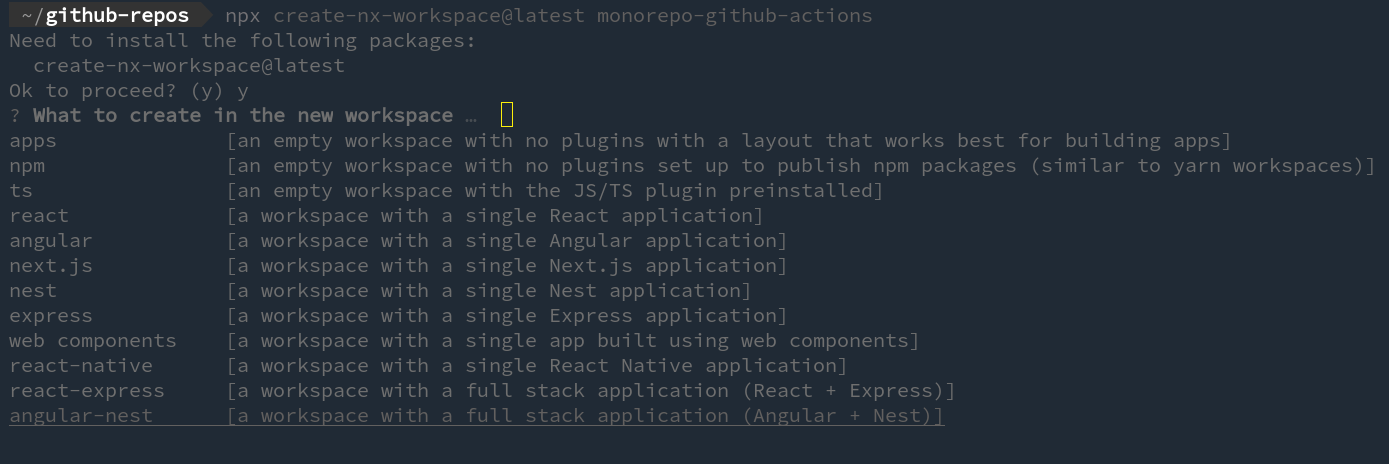The width and height of the screenshot is (1389, 464).
Task: Click the npx create-nx-workspace command text
Action: coord(548,16)
